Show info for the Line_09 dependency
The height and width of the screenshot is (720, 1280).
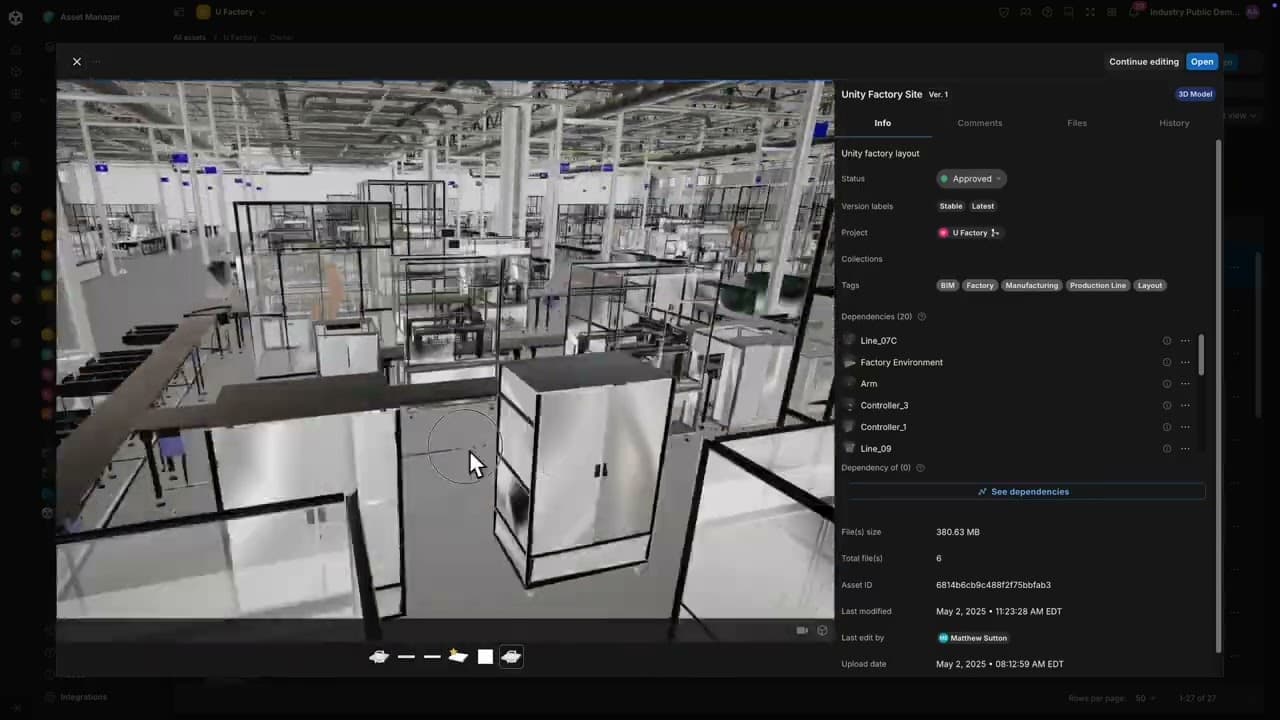click(1166, 449)
